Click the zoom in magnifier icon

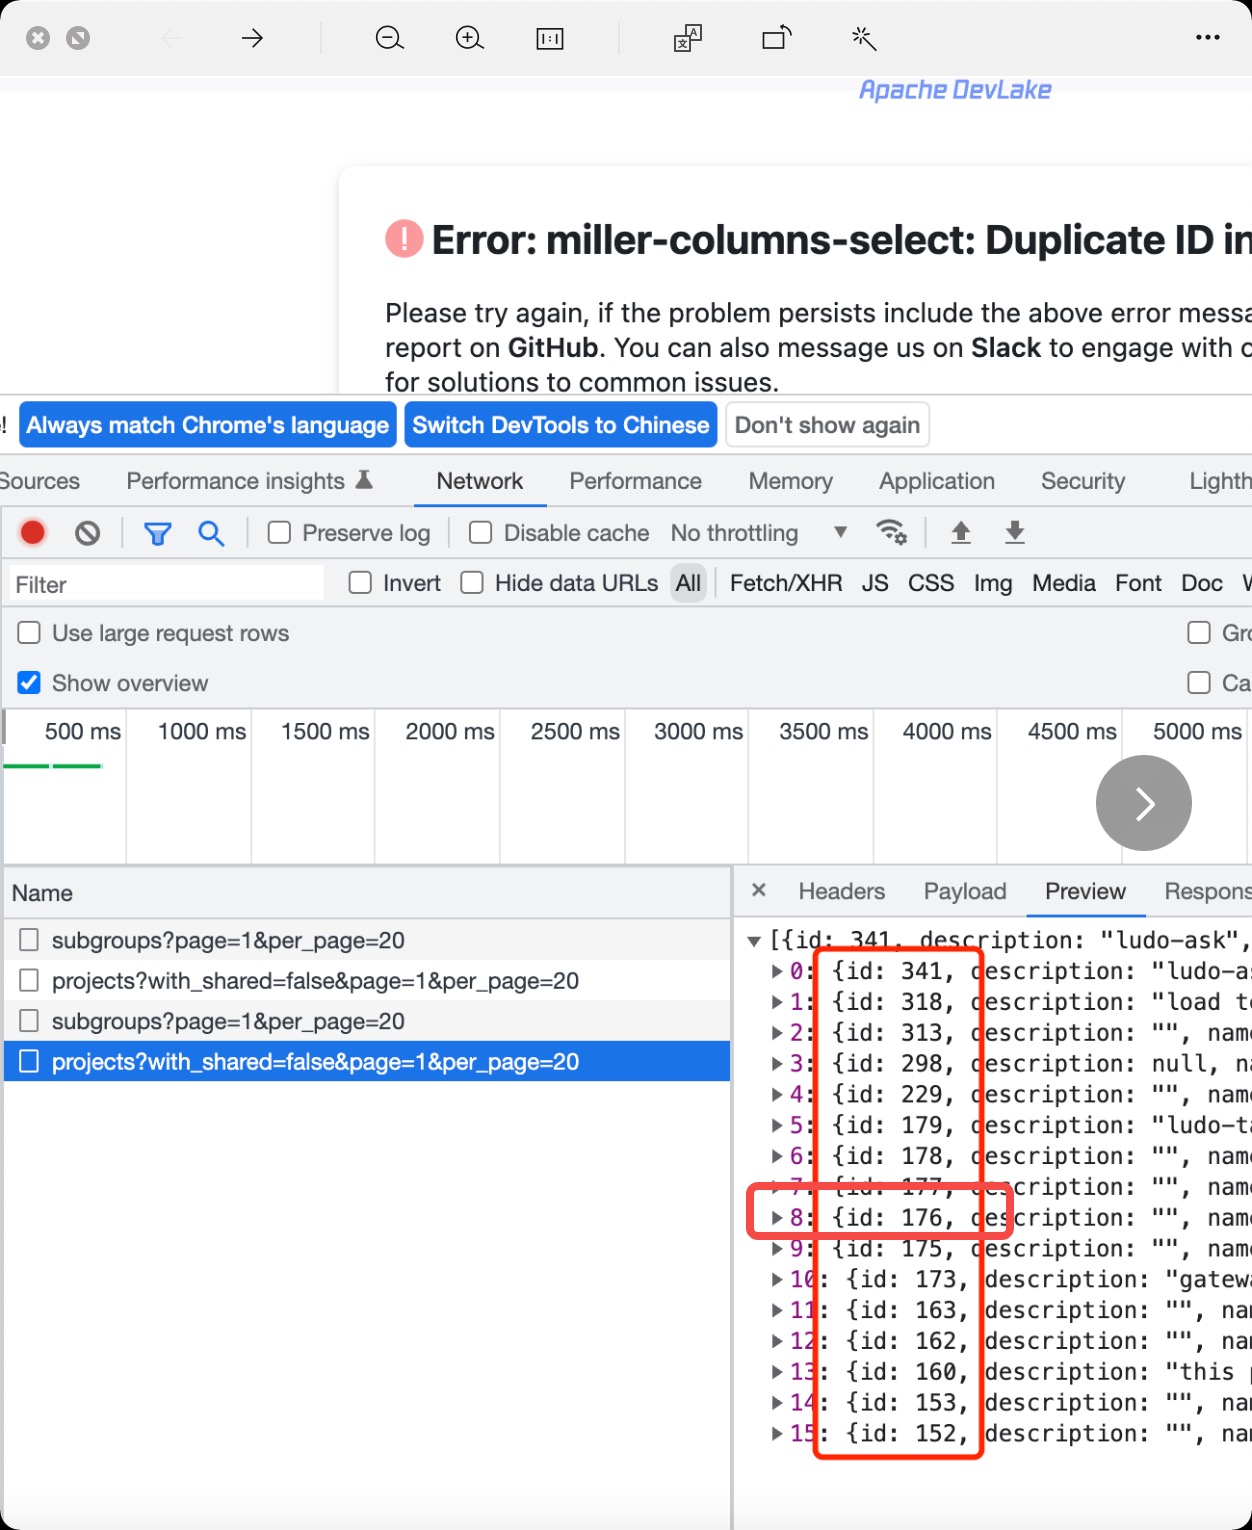pyautogui.click(x=469, y=39)
